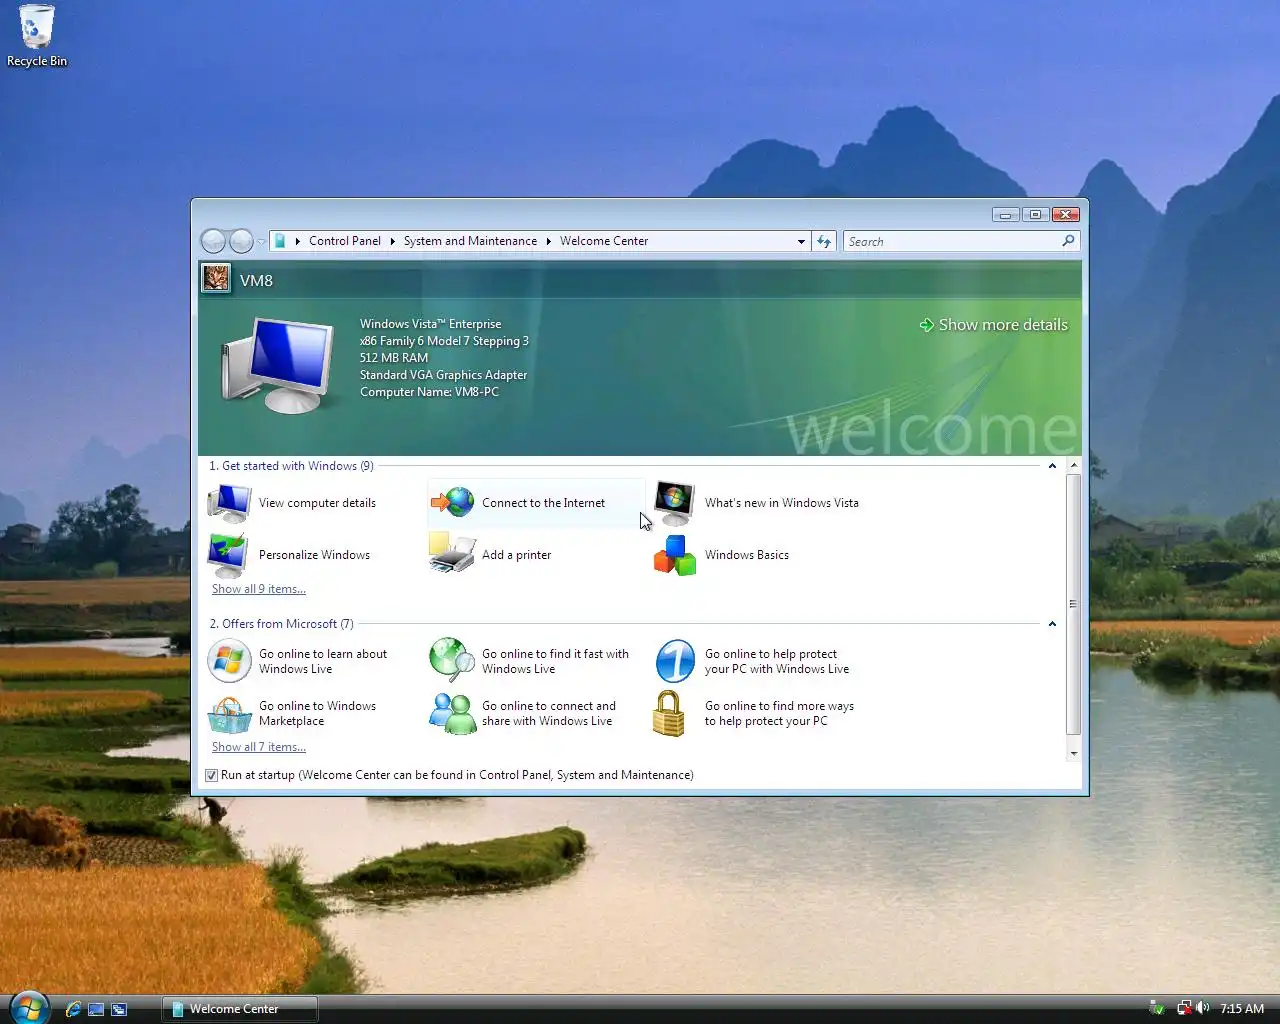This screenshot has height=1024, width=1280.
Task: Click the Welcome Center breadcrumb
Action: [604, 241]
